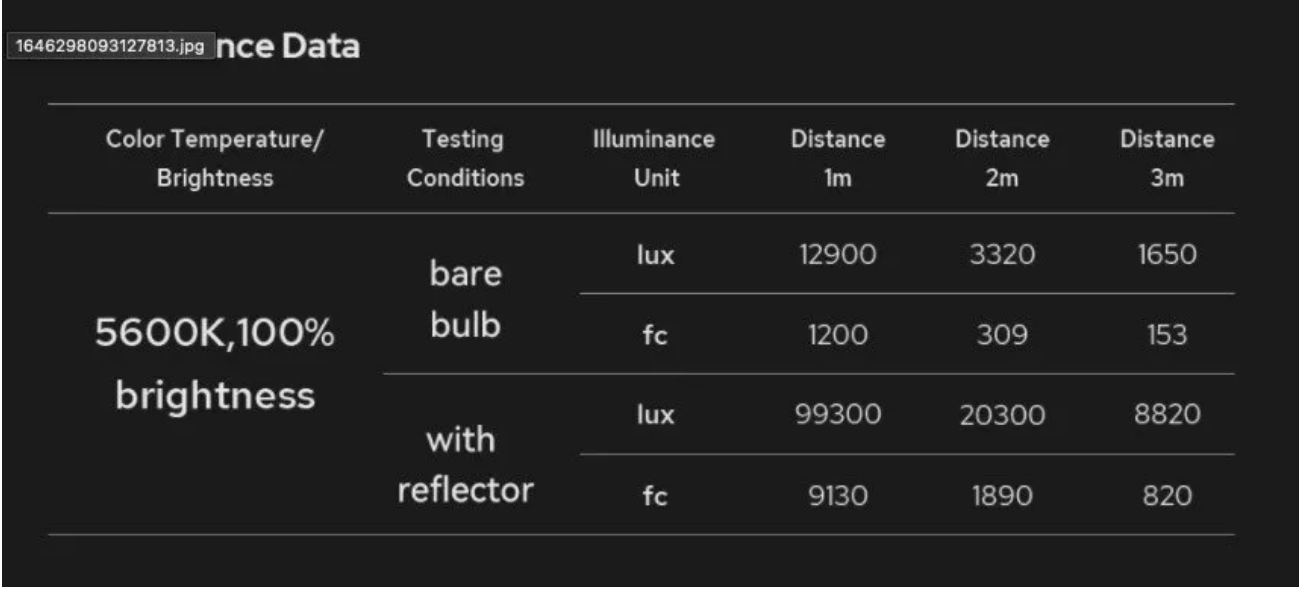This screenshot has height=592, width=1310.
Task: Click the Distance 1m column header
Action: pyautogui.click(x=837, y=158)
